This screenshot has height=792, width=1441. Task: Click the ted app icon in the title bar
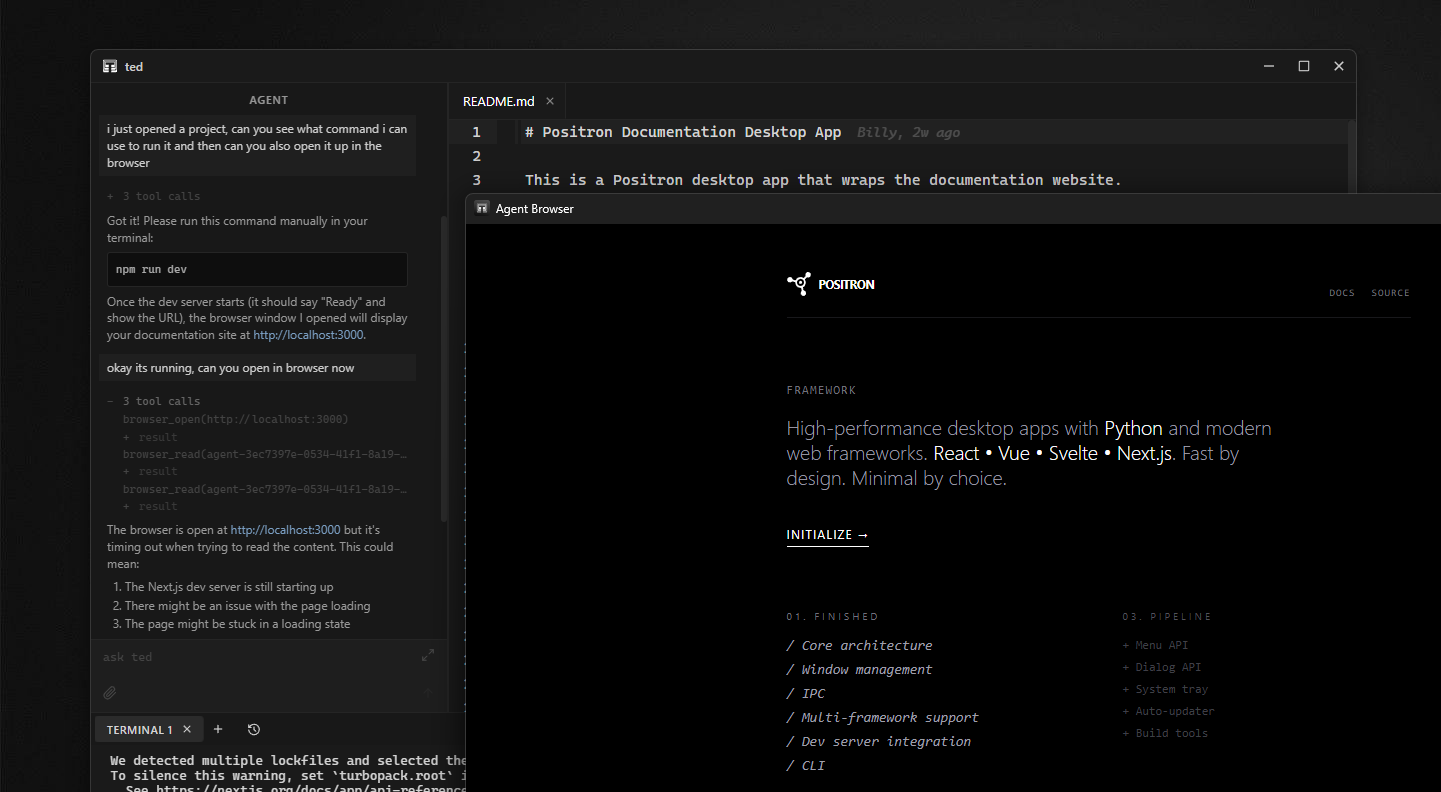(110, 66)
